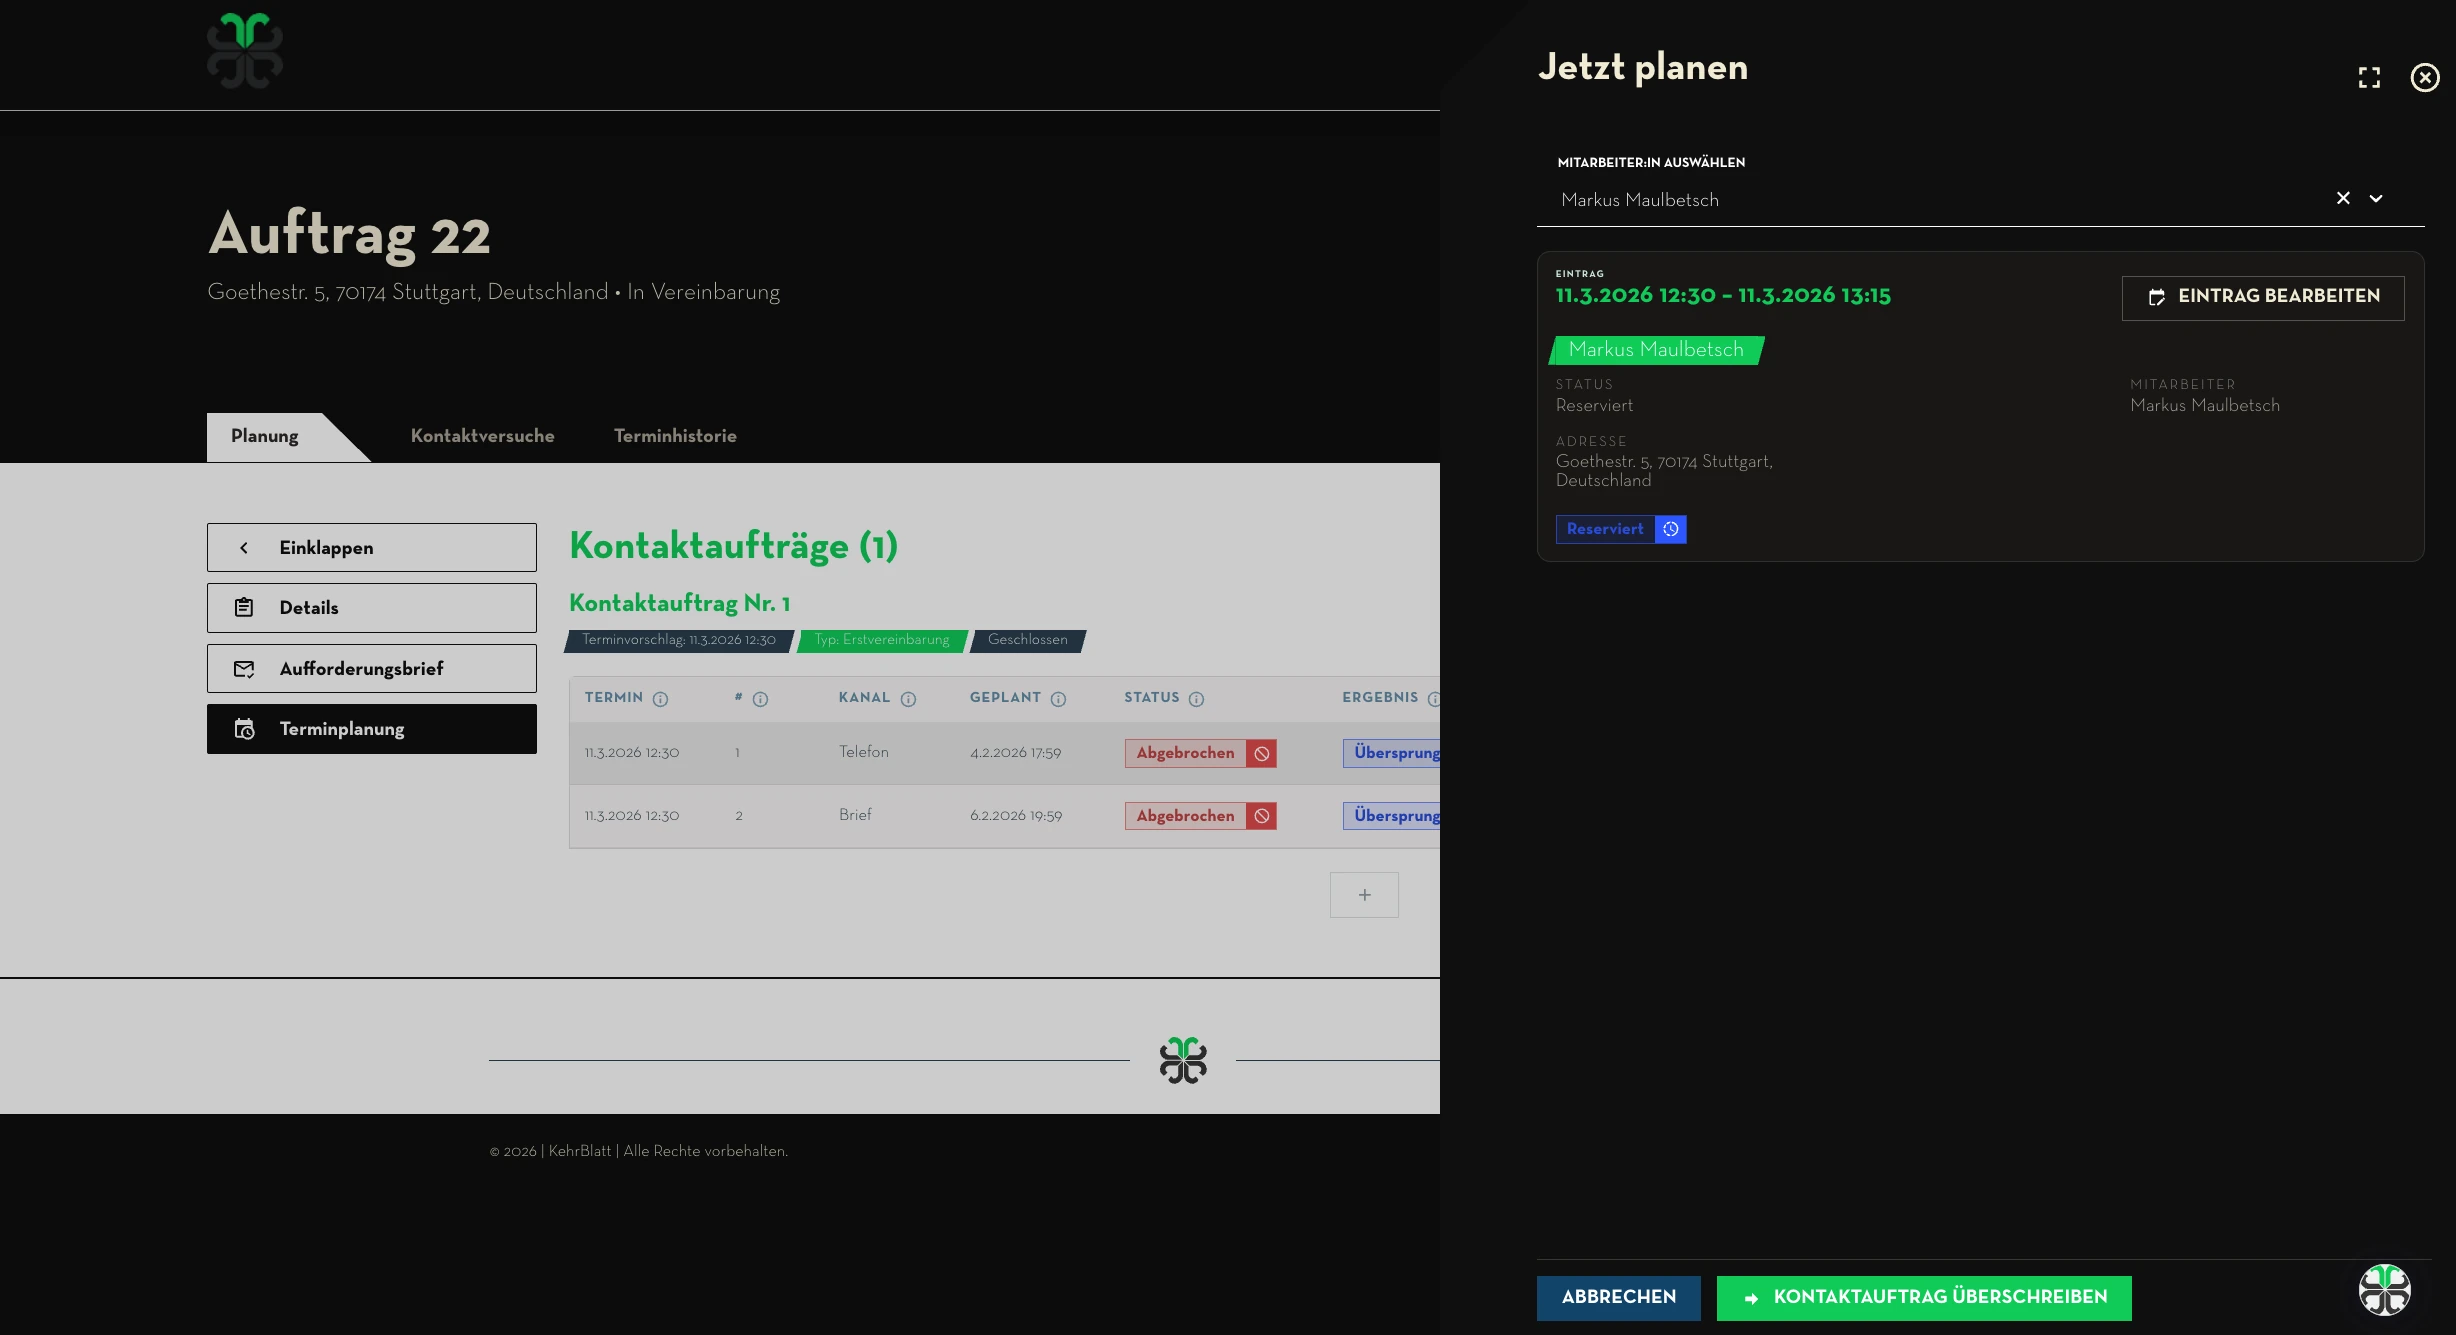Open the Aufforderungsbrief sidebar item
The height and width of the screenshot is (1335, 2456).
pos(372,669)
